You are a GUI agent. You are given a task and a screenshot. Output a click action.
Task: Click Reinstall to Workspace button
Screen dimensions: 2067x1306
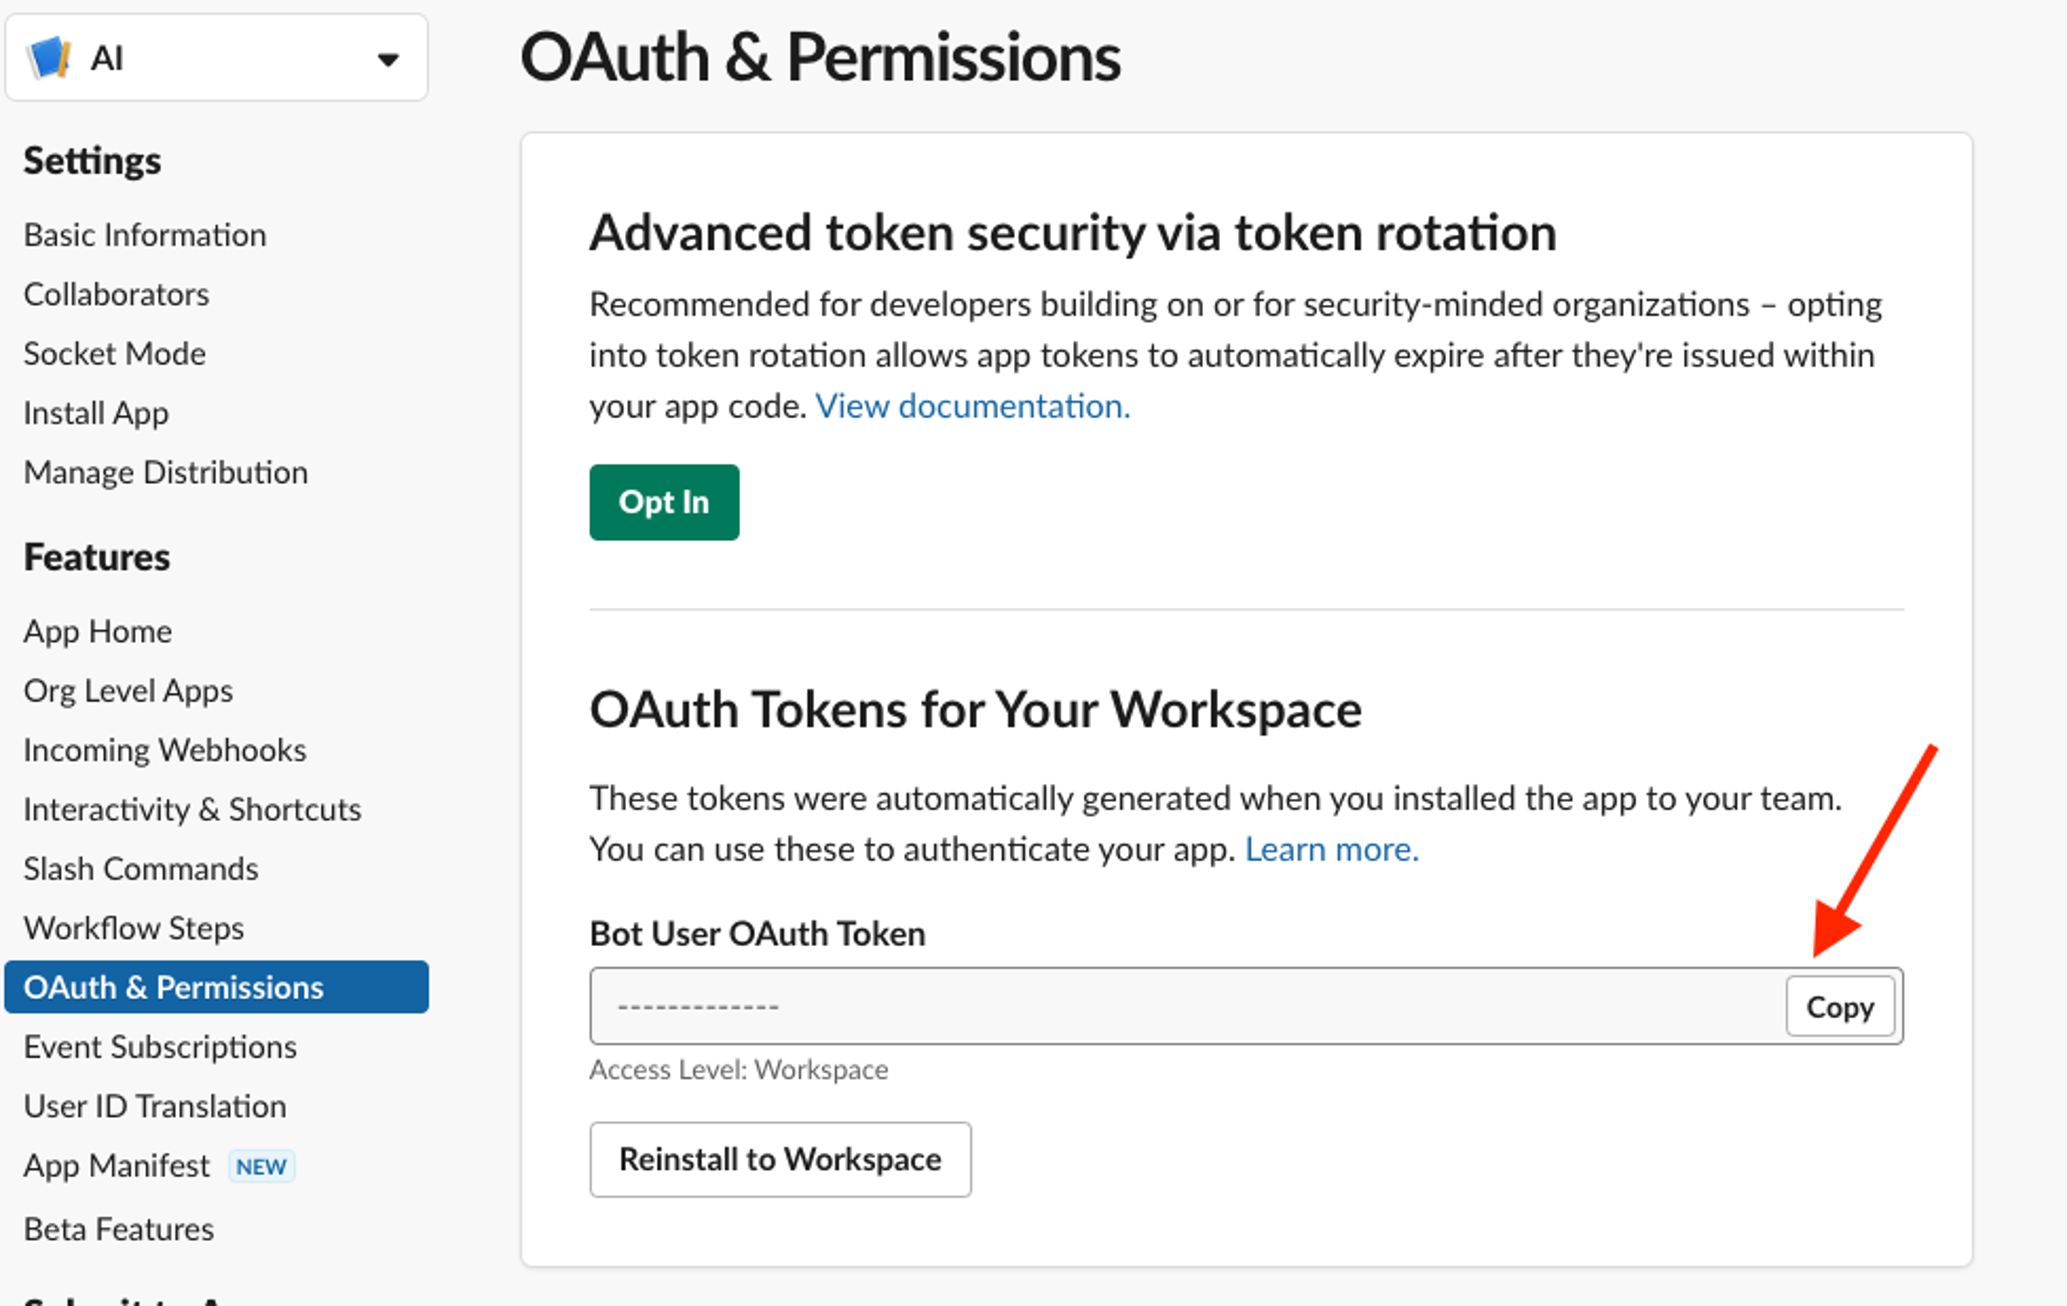780,1159
